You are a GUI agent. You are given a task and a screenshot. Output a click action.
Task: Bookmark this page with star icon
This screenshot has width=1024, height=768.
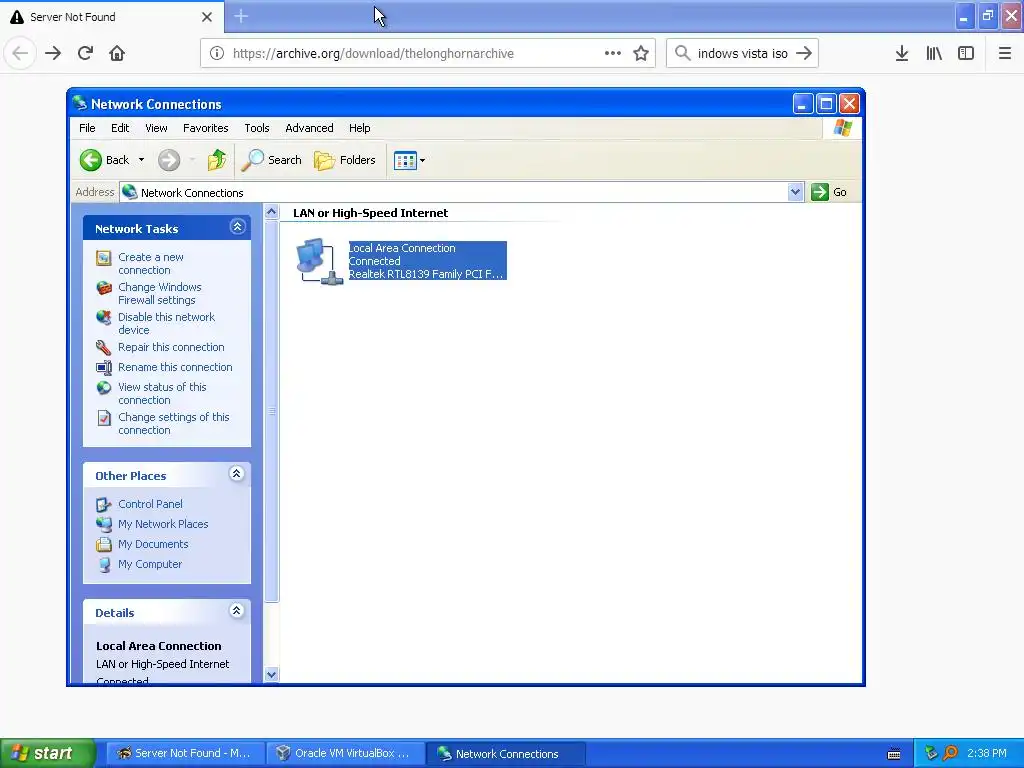[641, 53]
